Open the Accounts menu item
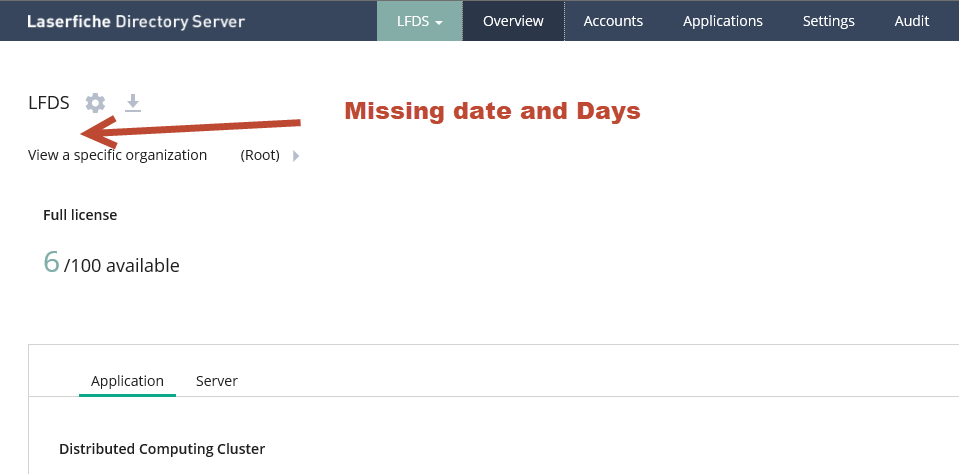Viewport: 959px width, 474px height. coord(613,21)
